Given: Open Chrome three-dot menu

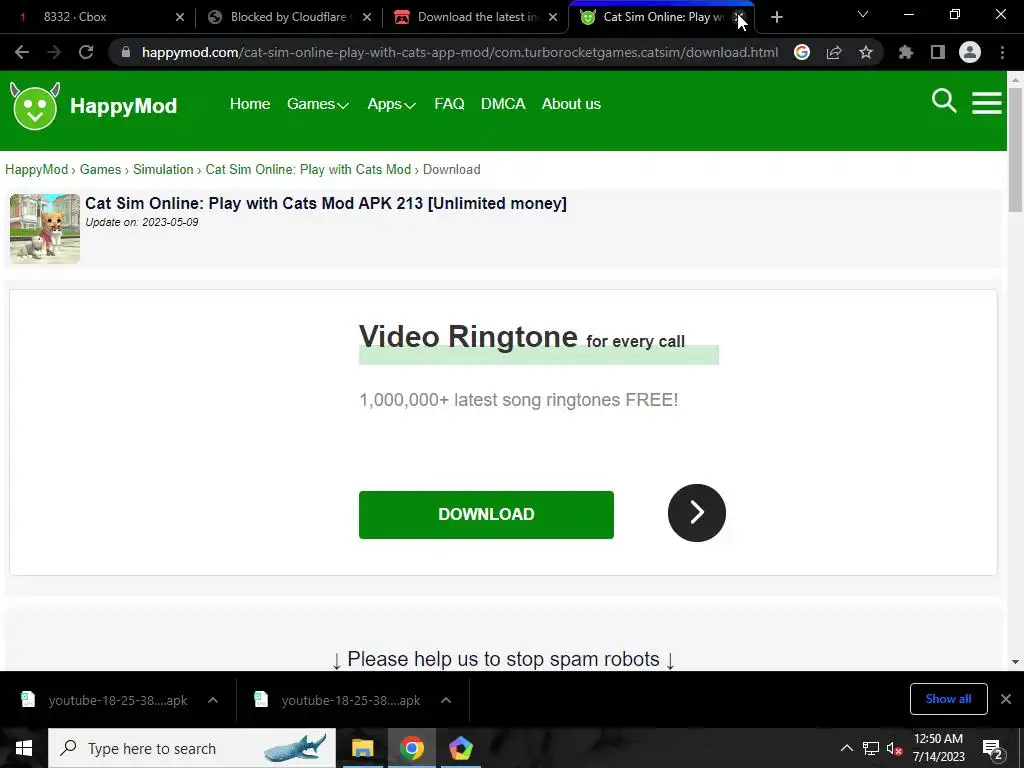Looking at the screenshot, I should pyautogui.click(x=1002, y=52).
